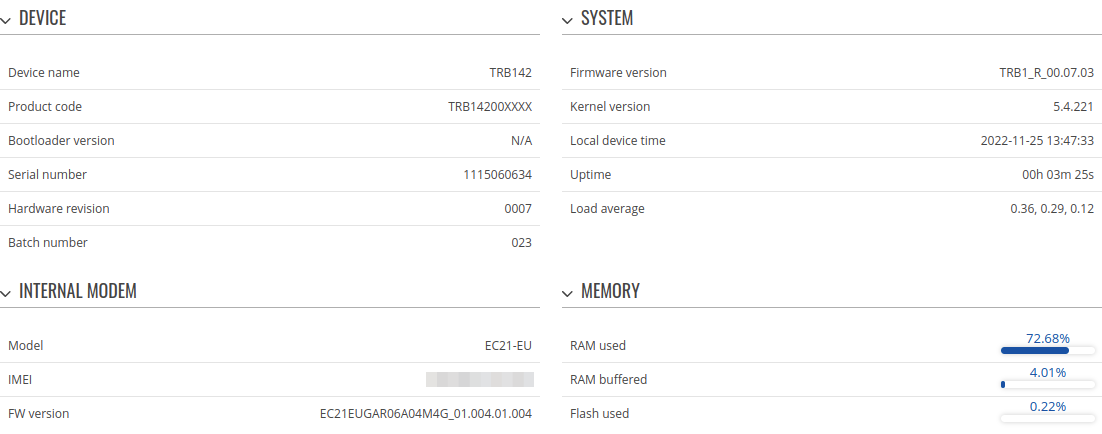
Task: Click the MEMORY section heading
Action: [x=610, y=292]
